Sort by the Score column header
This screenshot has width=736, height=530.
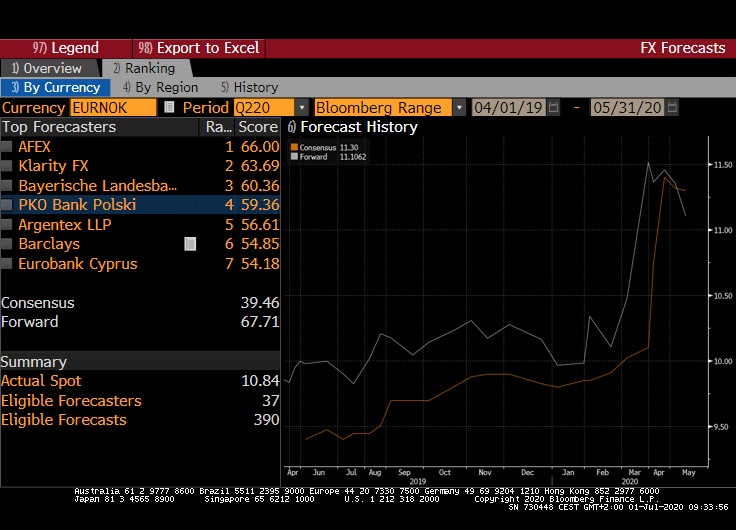[x=257, y=127]
